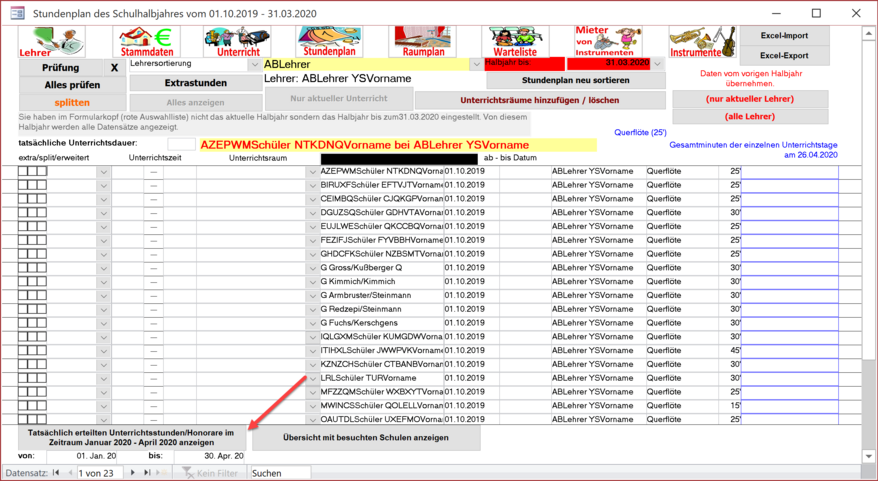The image size is (878, 481).
Task: Tick first checkbox in LRLSchüler TURVorname row
Action: 24,379
